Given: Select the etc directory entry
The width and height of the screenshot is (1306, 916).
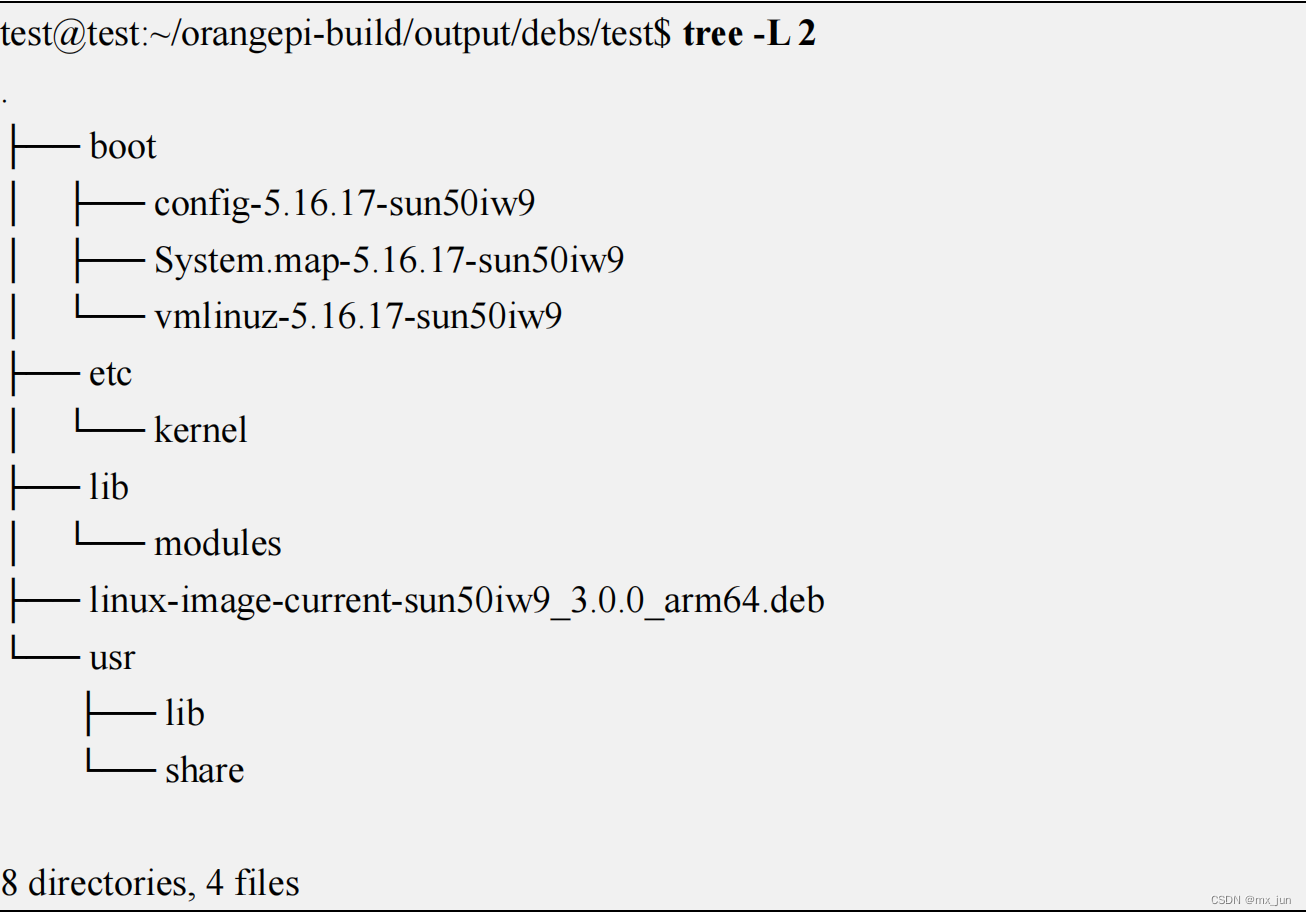Looking at the screenshot, I should click(110, 374).
